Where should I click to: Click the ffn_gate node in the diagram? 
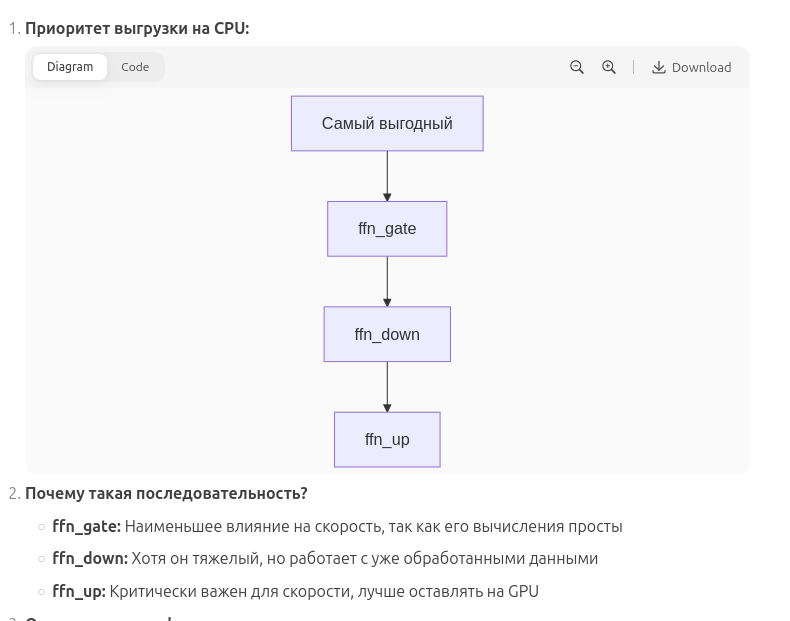(x=387, y=229)
